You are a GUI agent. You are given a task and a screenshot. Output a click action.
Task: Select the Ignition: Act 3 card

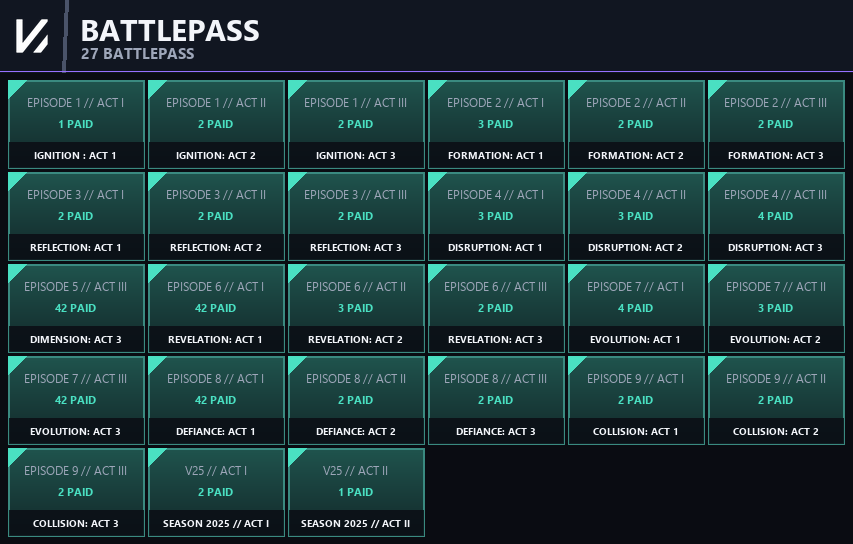356,125
